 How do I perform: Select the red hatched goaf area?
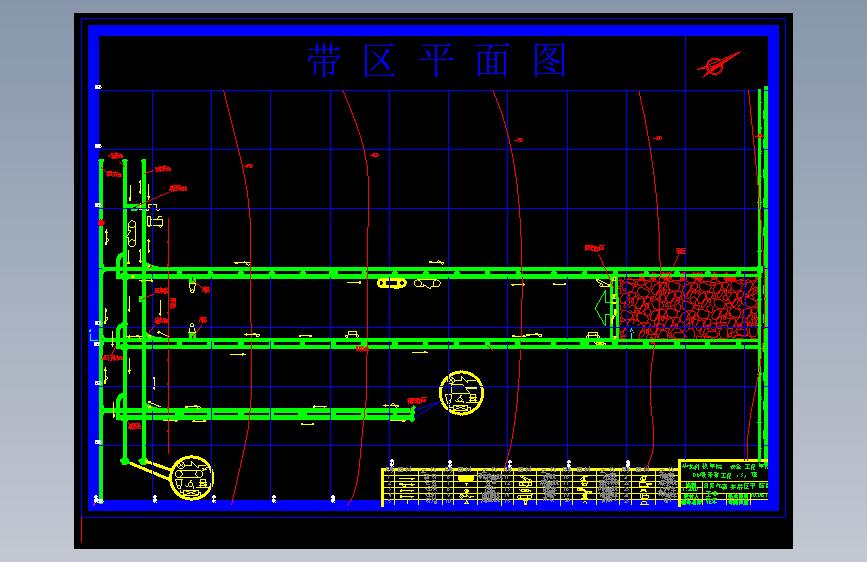688,308
